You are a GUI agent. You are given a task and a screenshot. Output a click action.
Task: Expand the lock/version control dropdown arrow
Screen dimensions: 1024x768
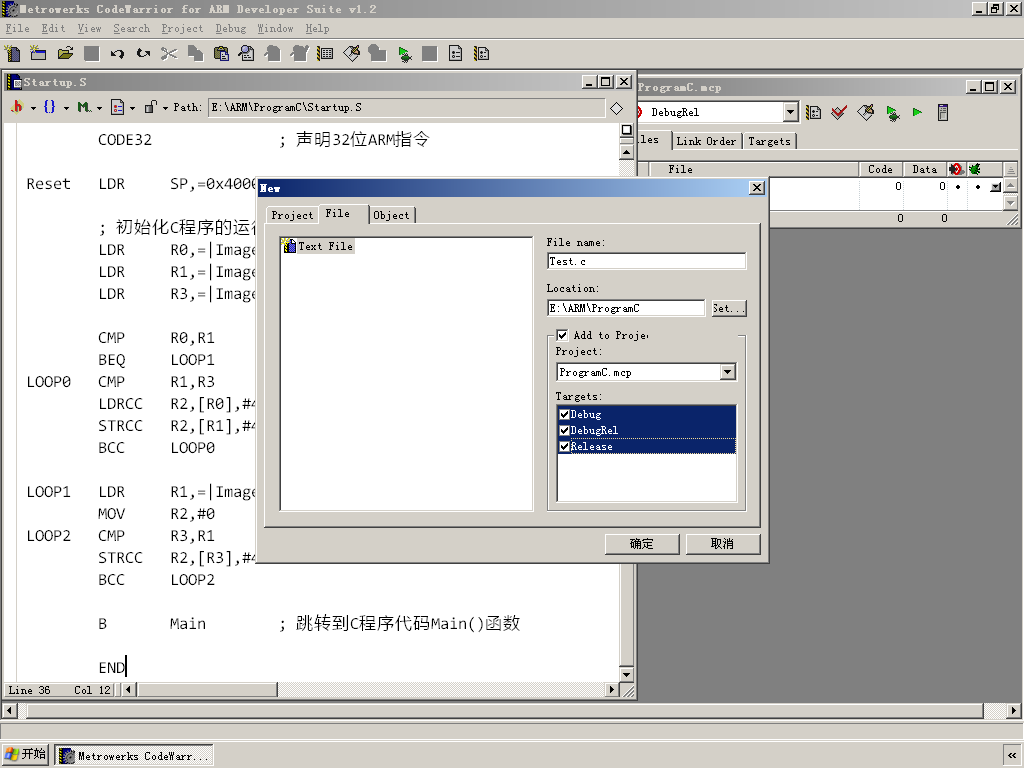click(165, 108)
